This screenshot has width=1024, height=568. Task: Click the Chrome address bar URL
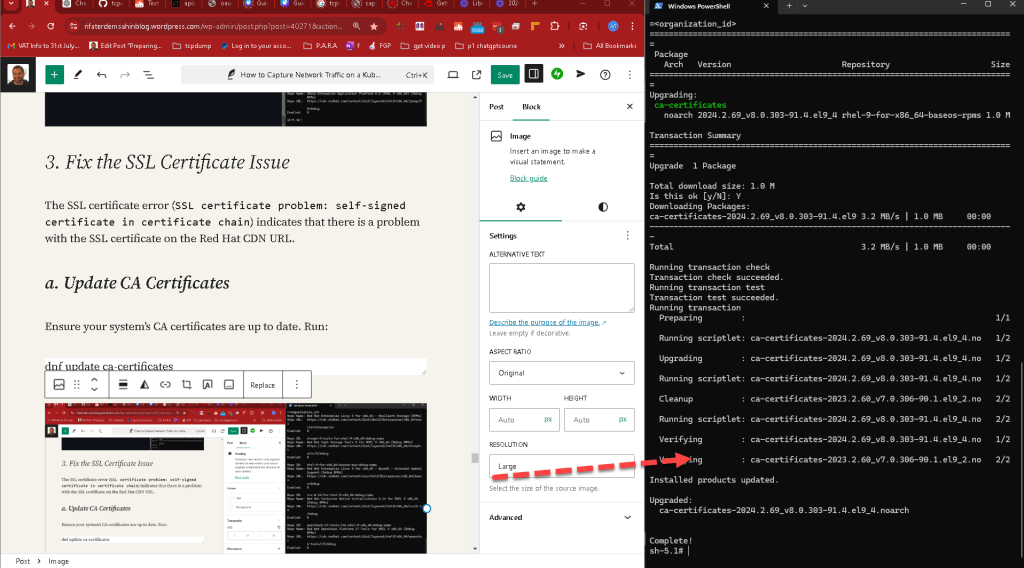tap(212, 26)
